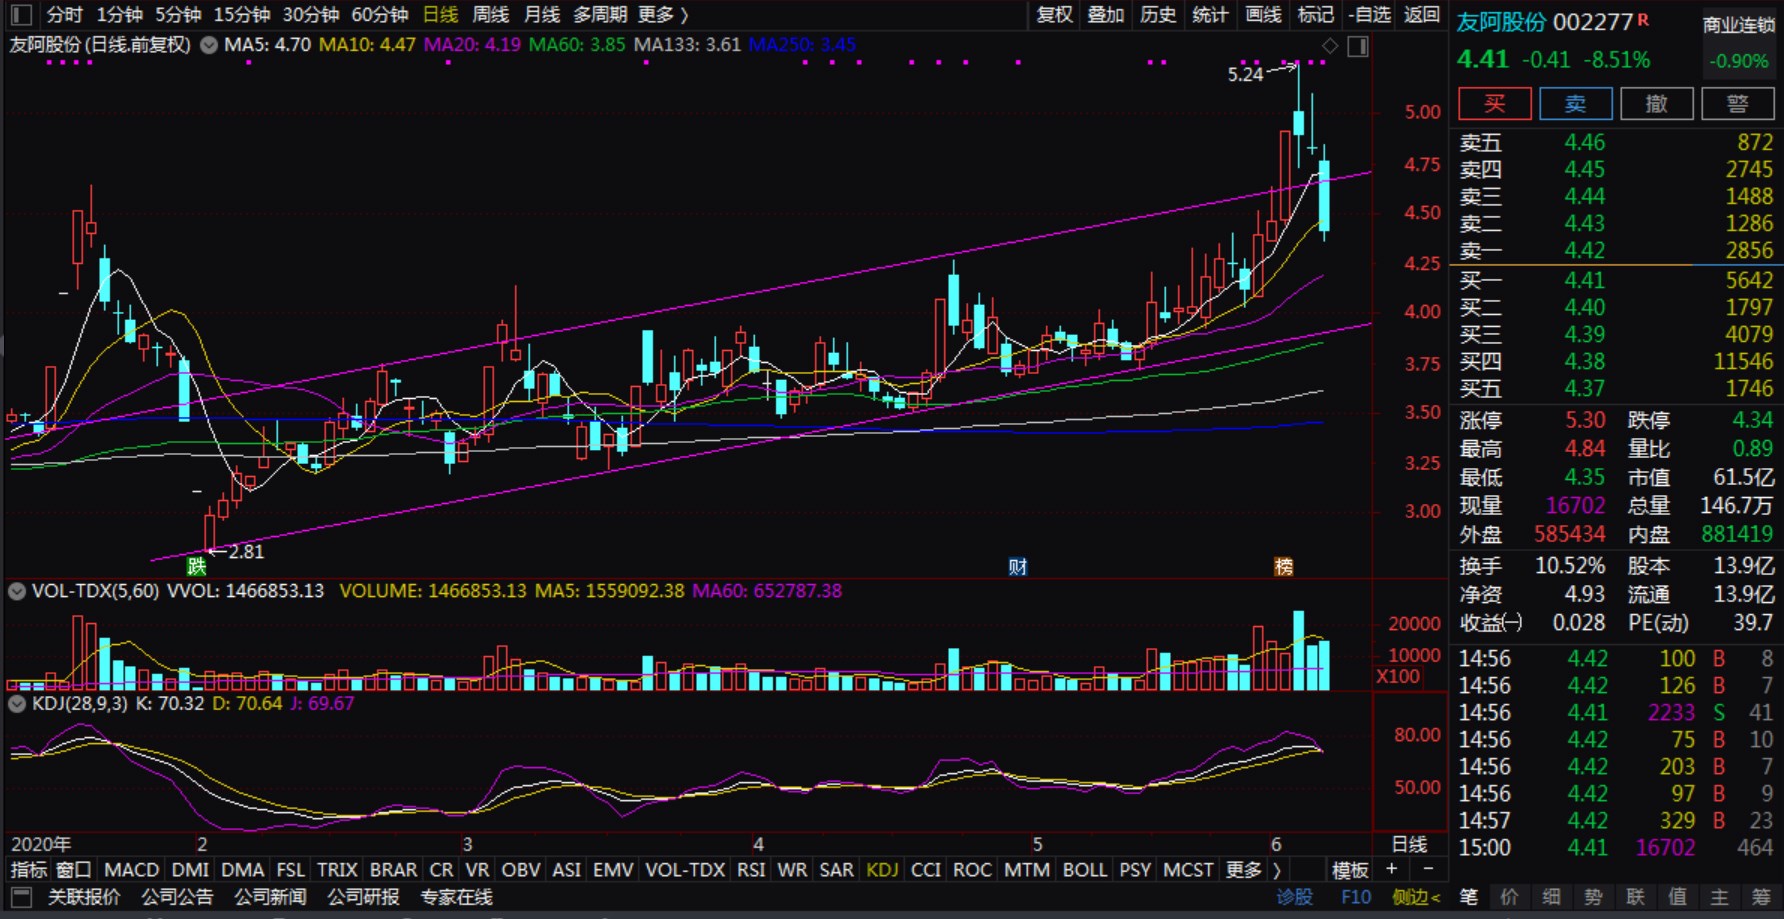Viewport: 1784px width, 919px height.
Task: Toggle right panel layout icon in chart
Action: coord(1358,46)
